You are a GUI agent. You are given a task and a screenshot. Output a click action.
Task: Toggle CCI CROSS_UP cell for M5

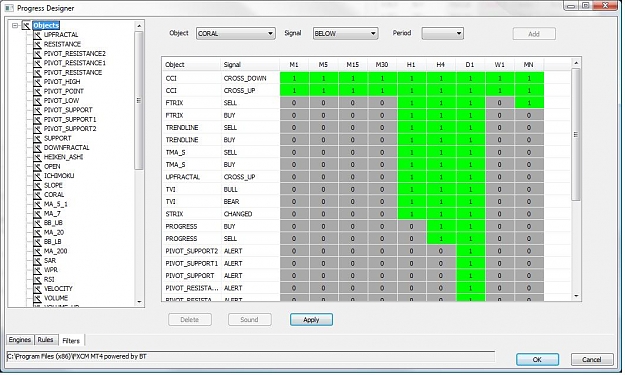click(323, 91)
